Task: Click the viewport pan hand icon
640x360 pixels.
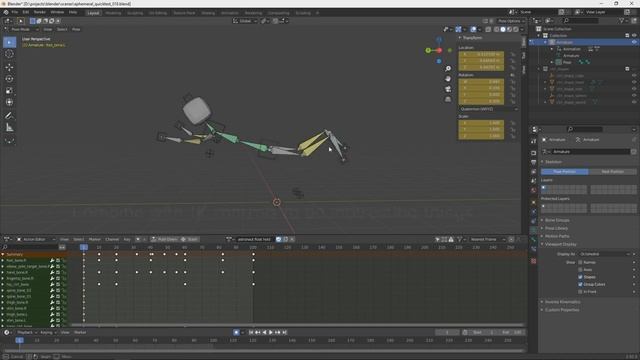Action: coord(448,79)
